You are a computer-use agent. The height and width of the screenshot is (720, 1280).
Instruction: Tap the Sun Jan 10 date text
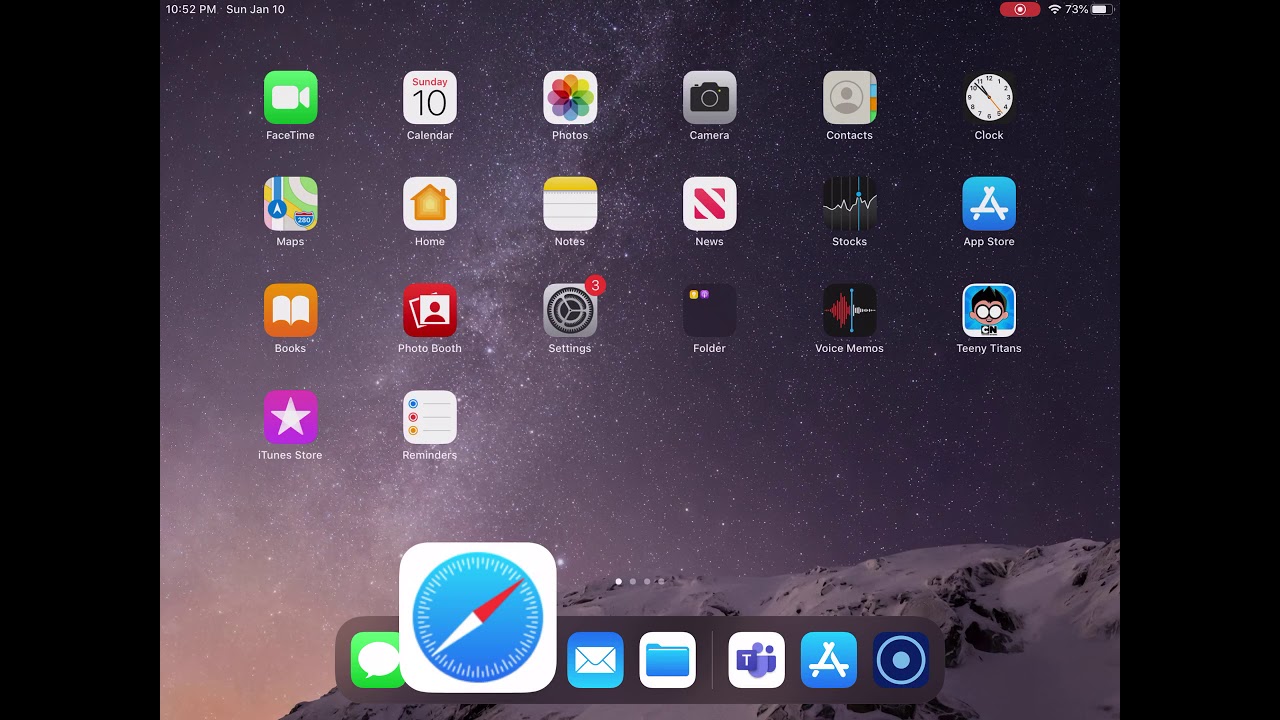point(255,9)
